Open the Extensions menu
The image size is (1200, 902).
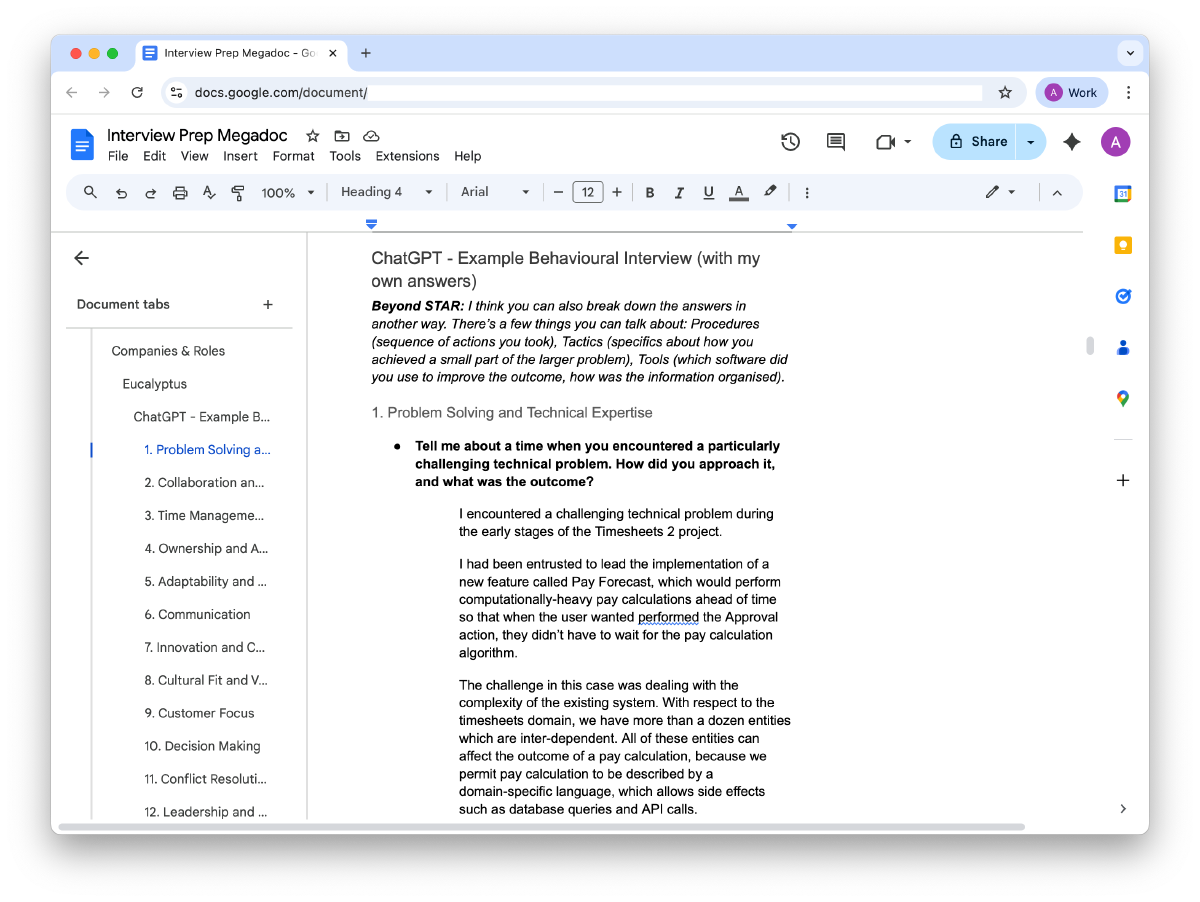click(x=407, y=156)
